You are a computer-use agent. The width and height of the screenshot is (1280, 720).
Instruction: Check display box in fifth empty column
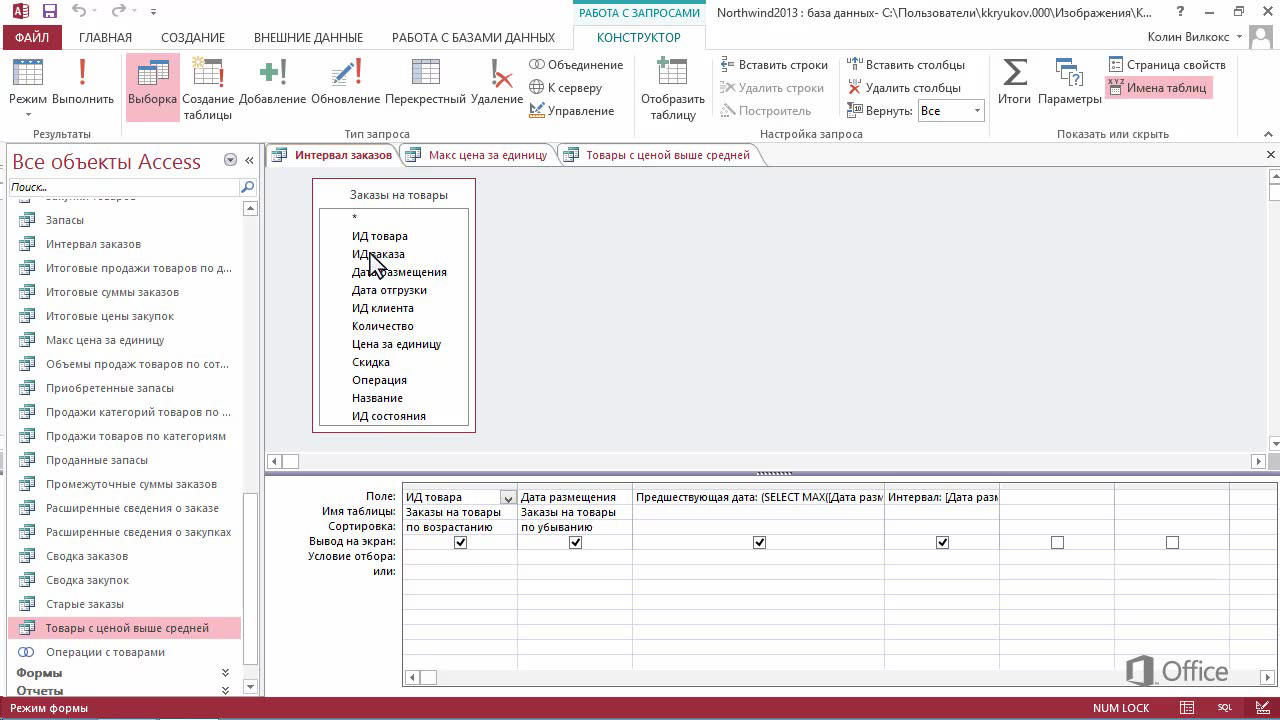1057,542
